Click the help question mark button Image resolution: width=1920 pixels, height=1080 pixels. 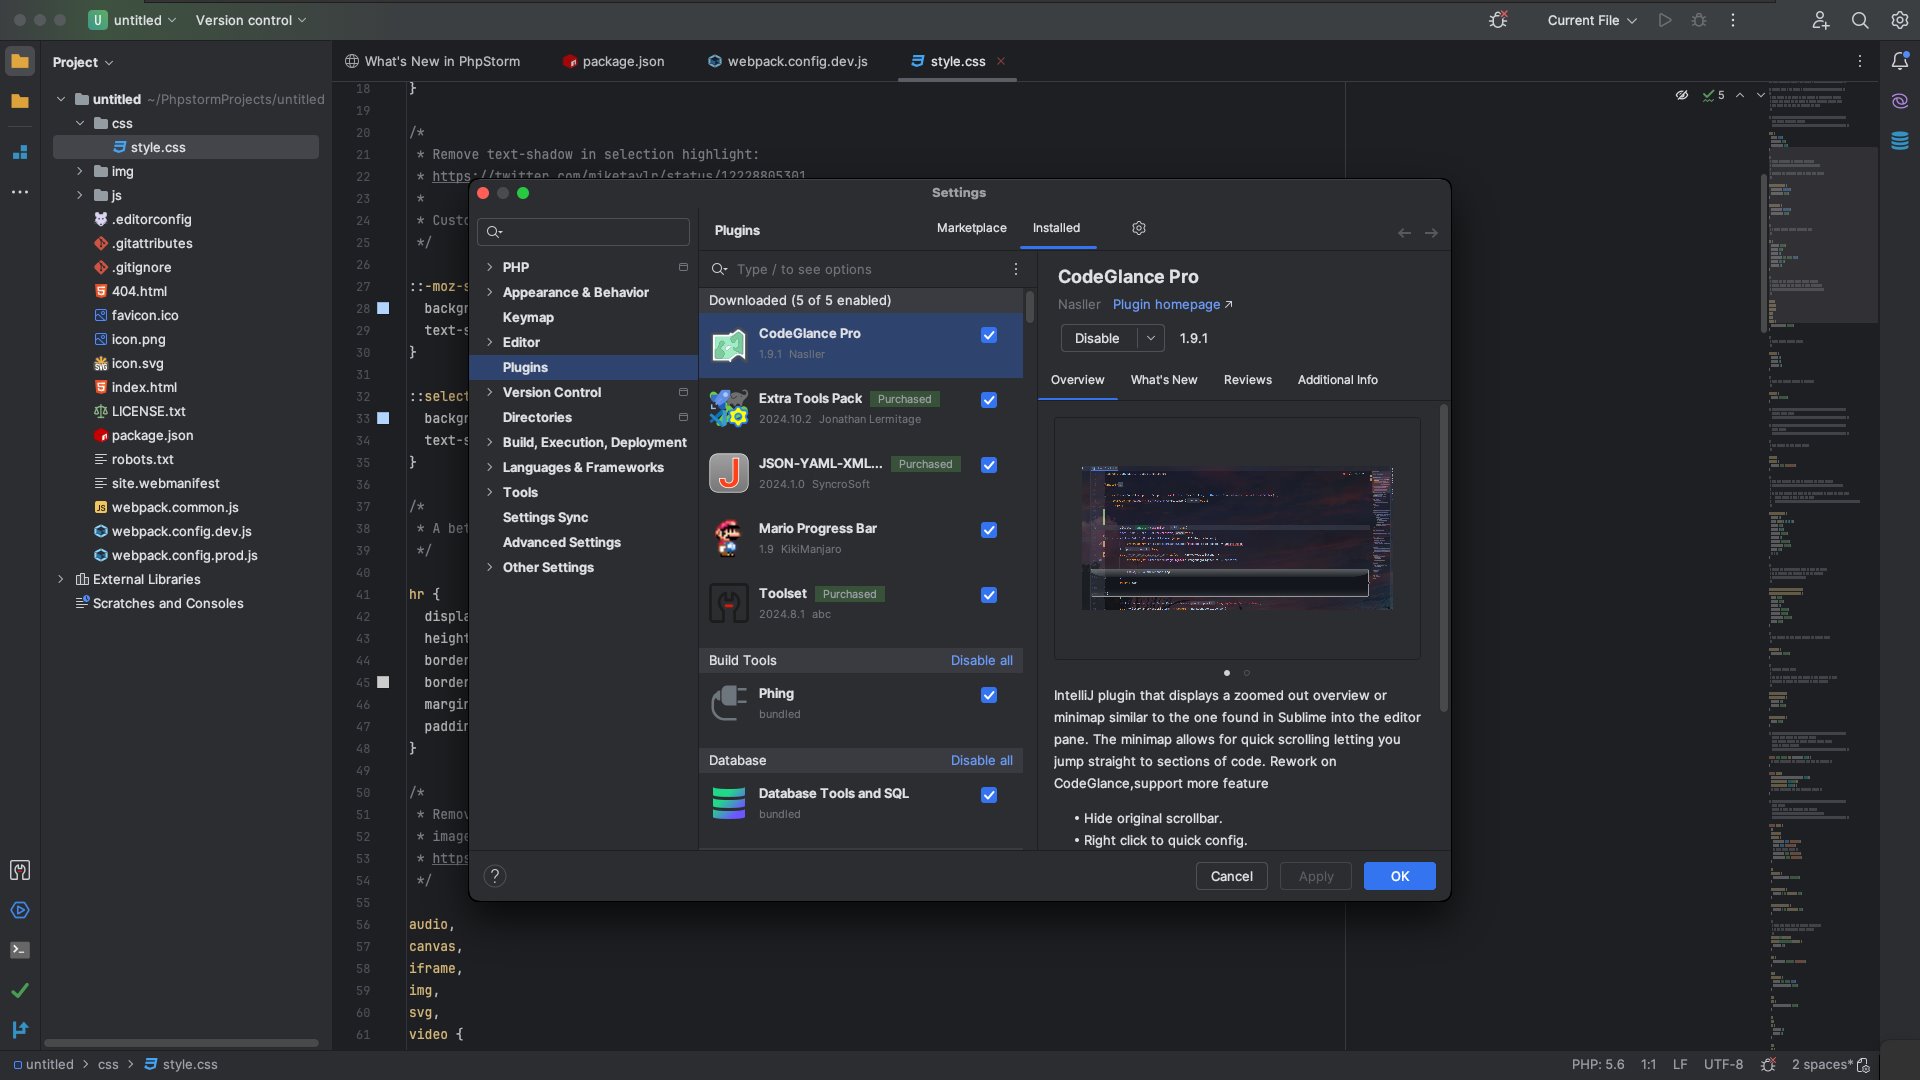coord(494,876)
